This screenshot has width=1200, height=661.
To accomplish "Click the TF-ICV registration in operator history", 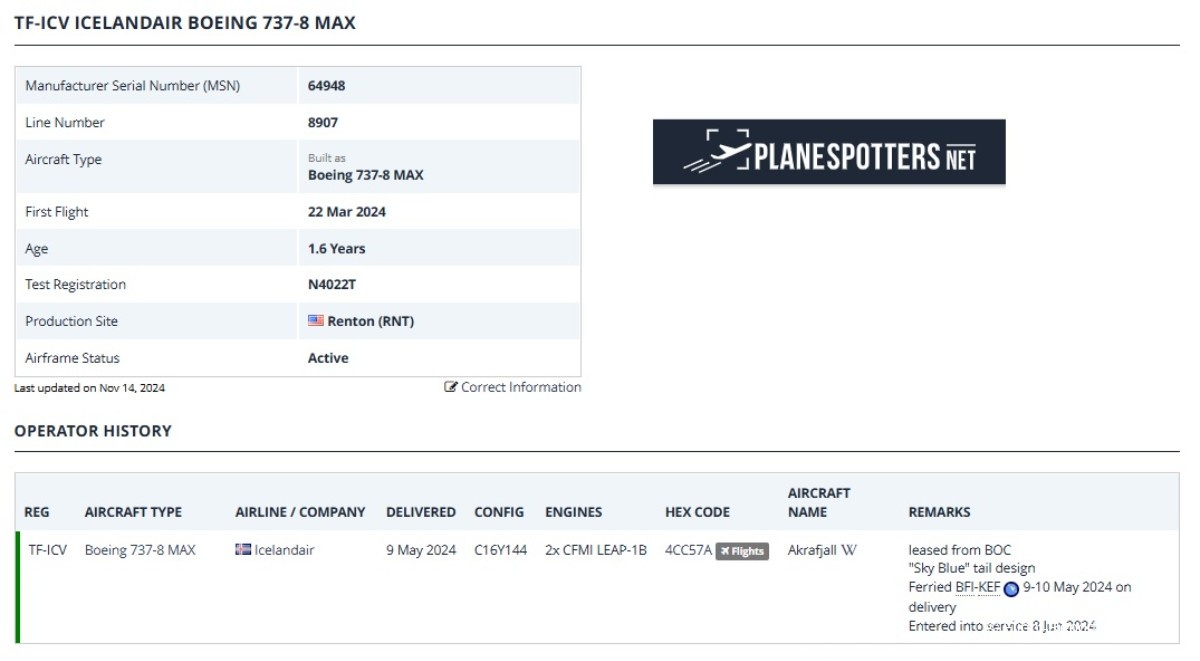I will click(47, 549).
